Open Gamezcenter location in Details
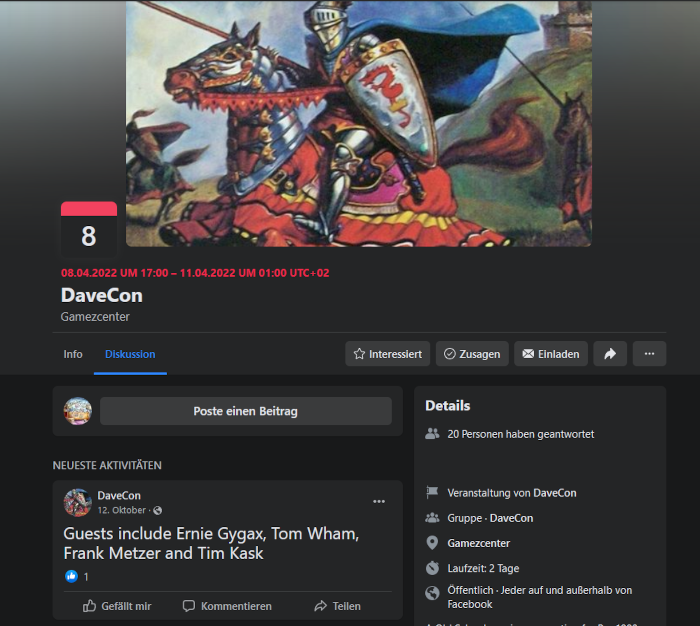The width and height of the screenshot is (700, 626). click(479, 543)
